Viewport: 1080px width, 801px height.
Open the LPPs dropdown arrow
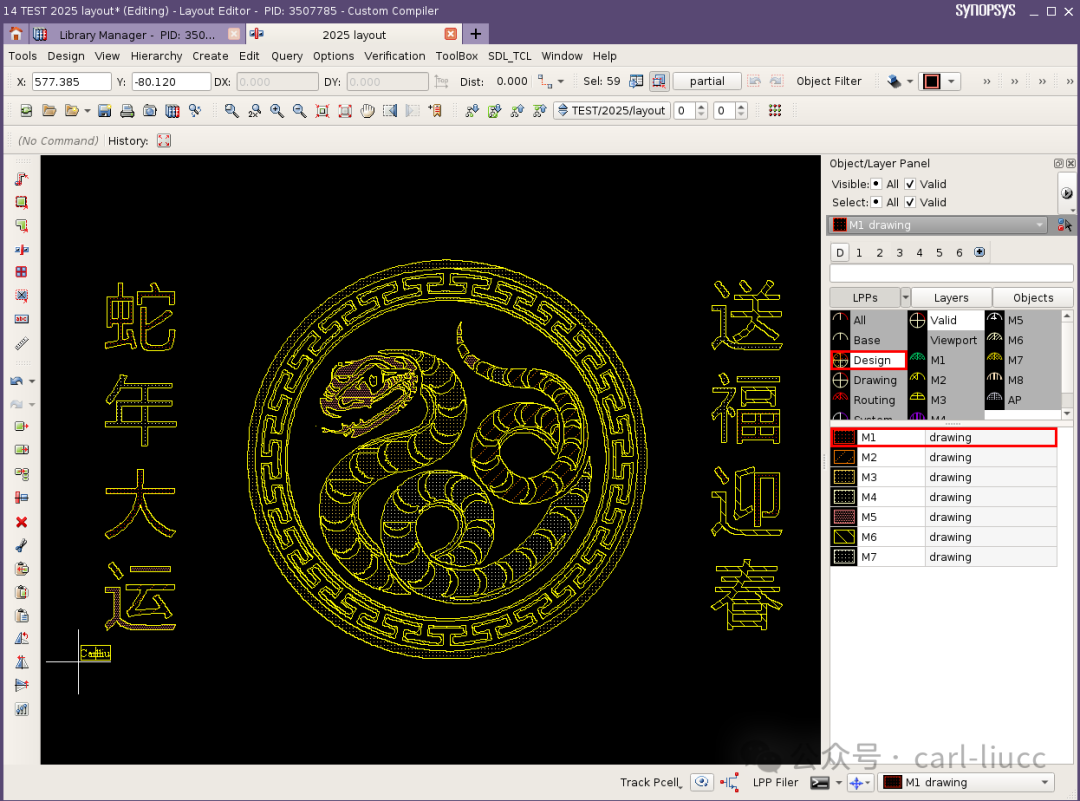905,298
